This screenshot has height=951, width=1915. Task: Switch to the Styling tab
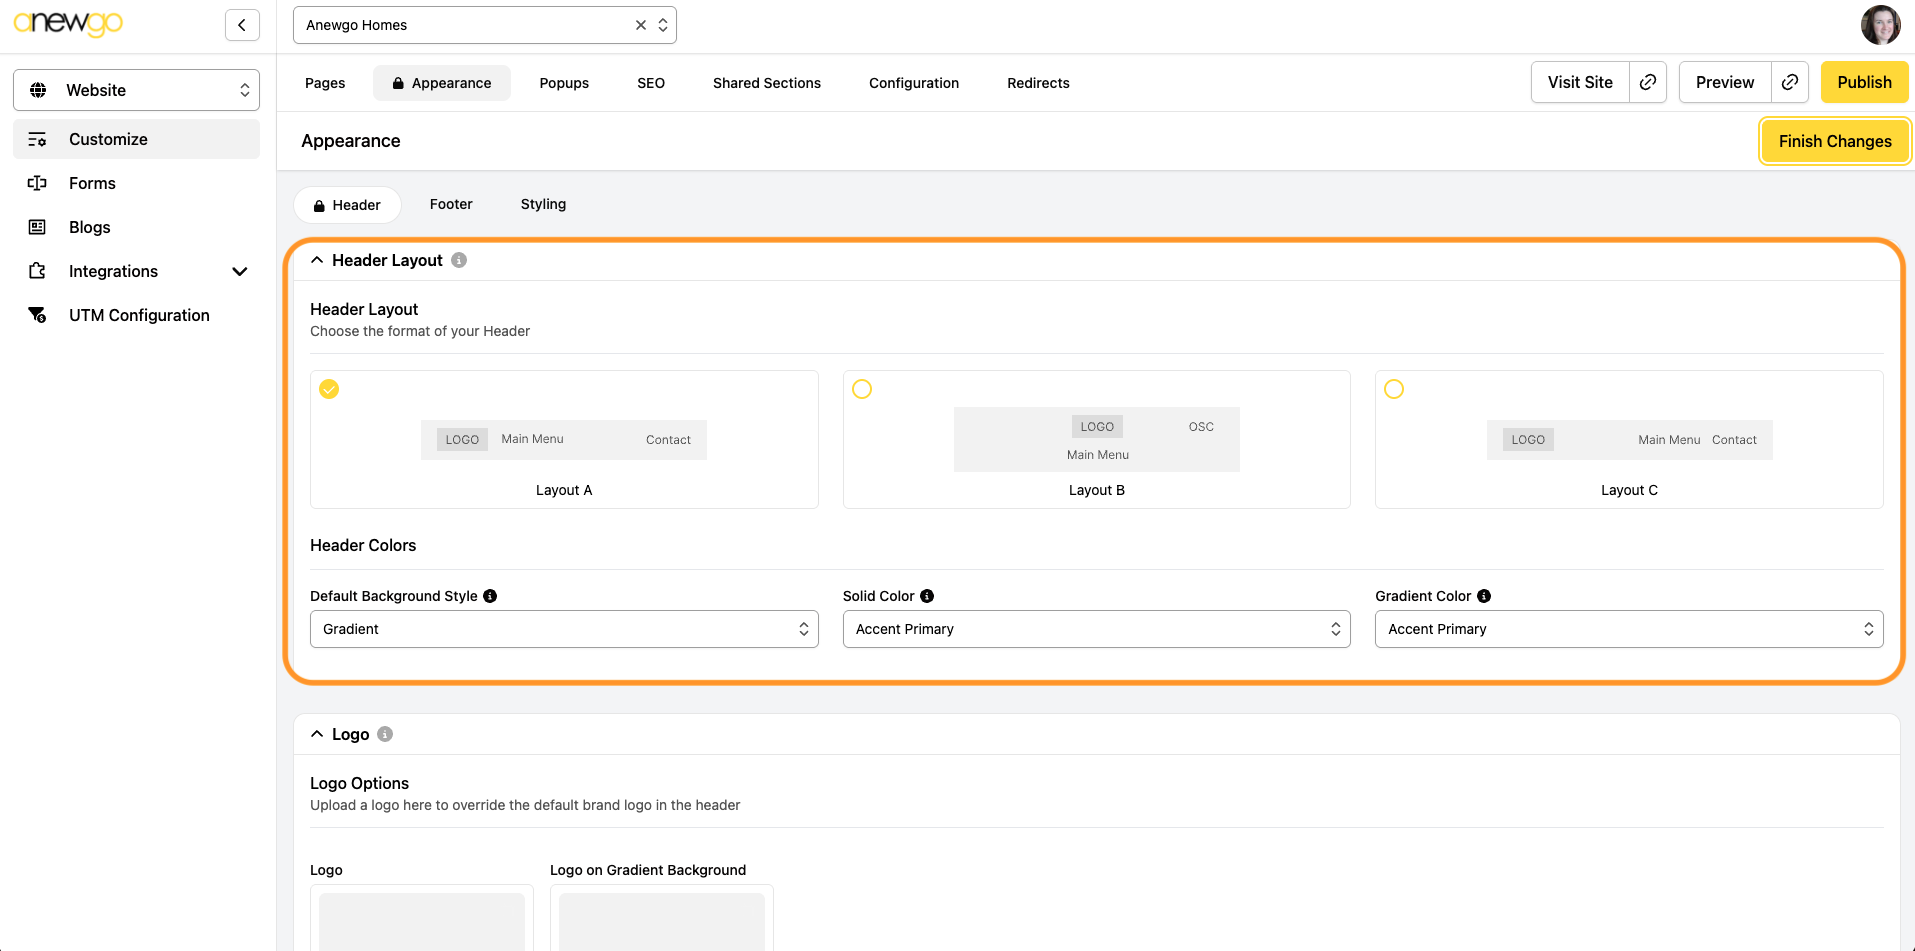(543, 204)
